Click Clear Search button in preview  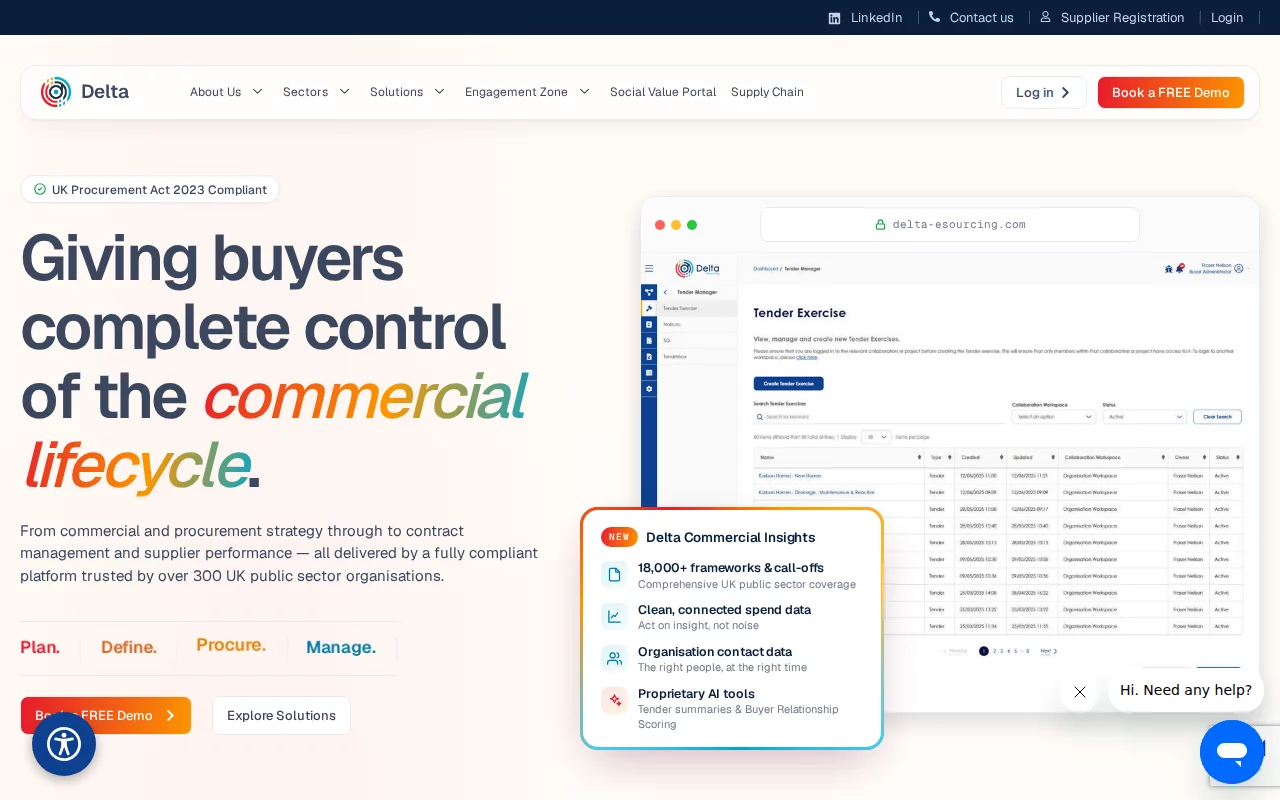tap(1217, 416)
